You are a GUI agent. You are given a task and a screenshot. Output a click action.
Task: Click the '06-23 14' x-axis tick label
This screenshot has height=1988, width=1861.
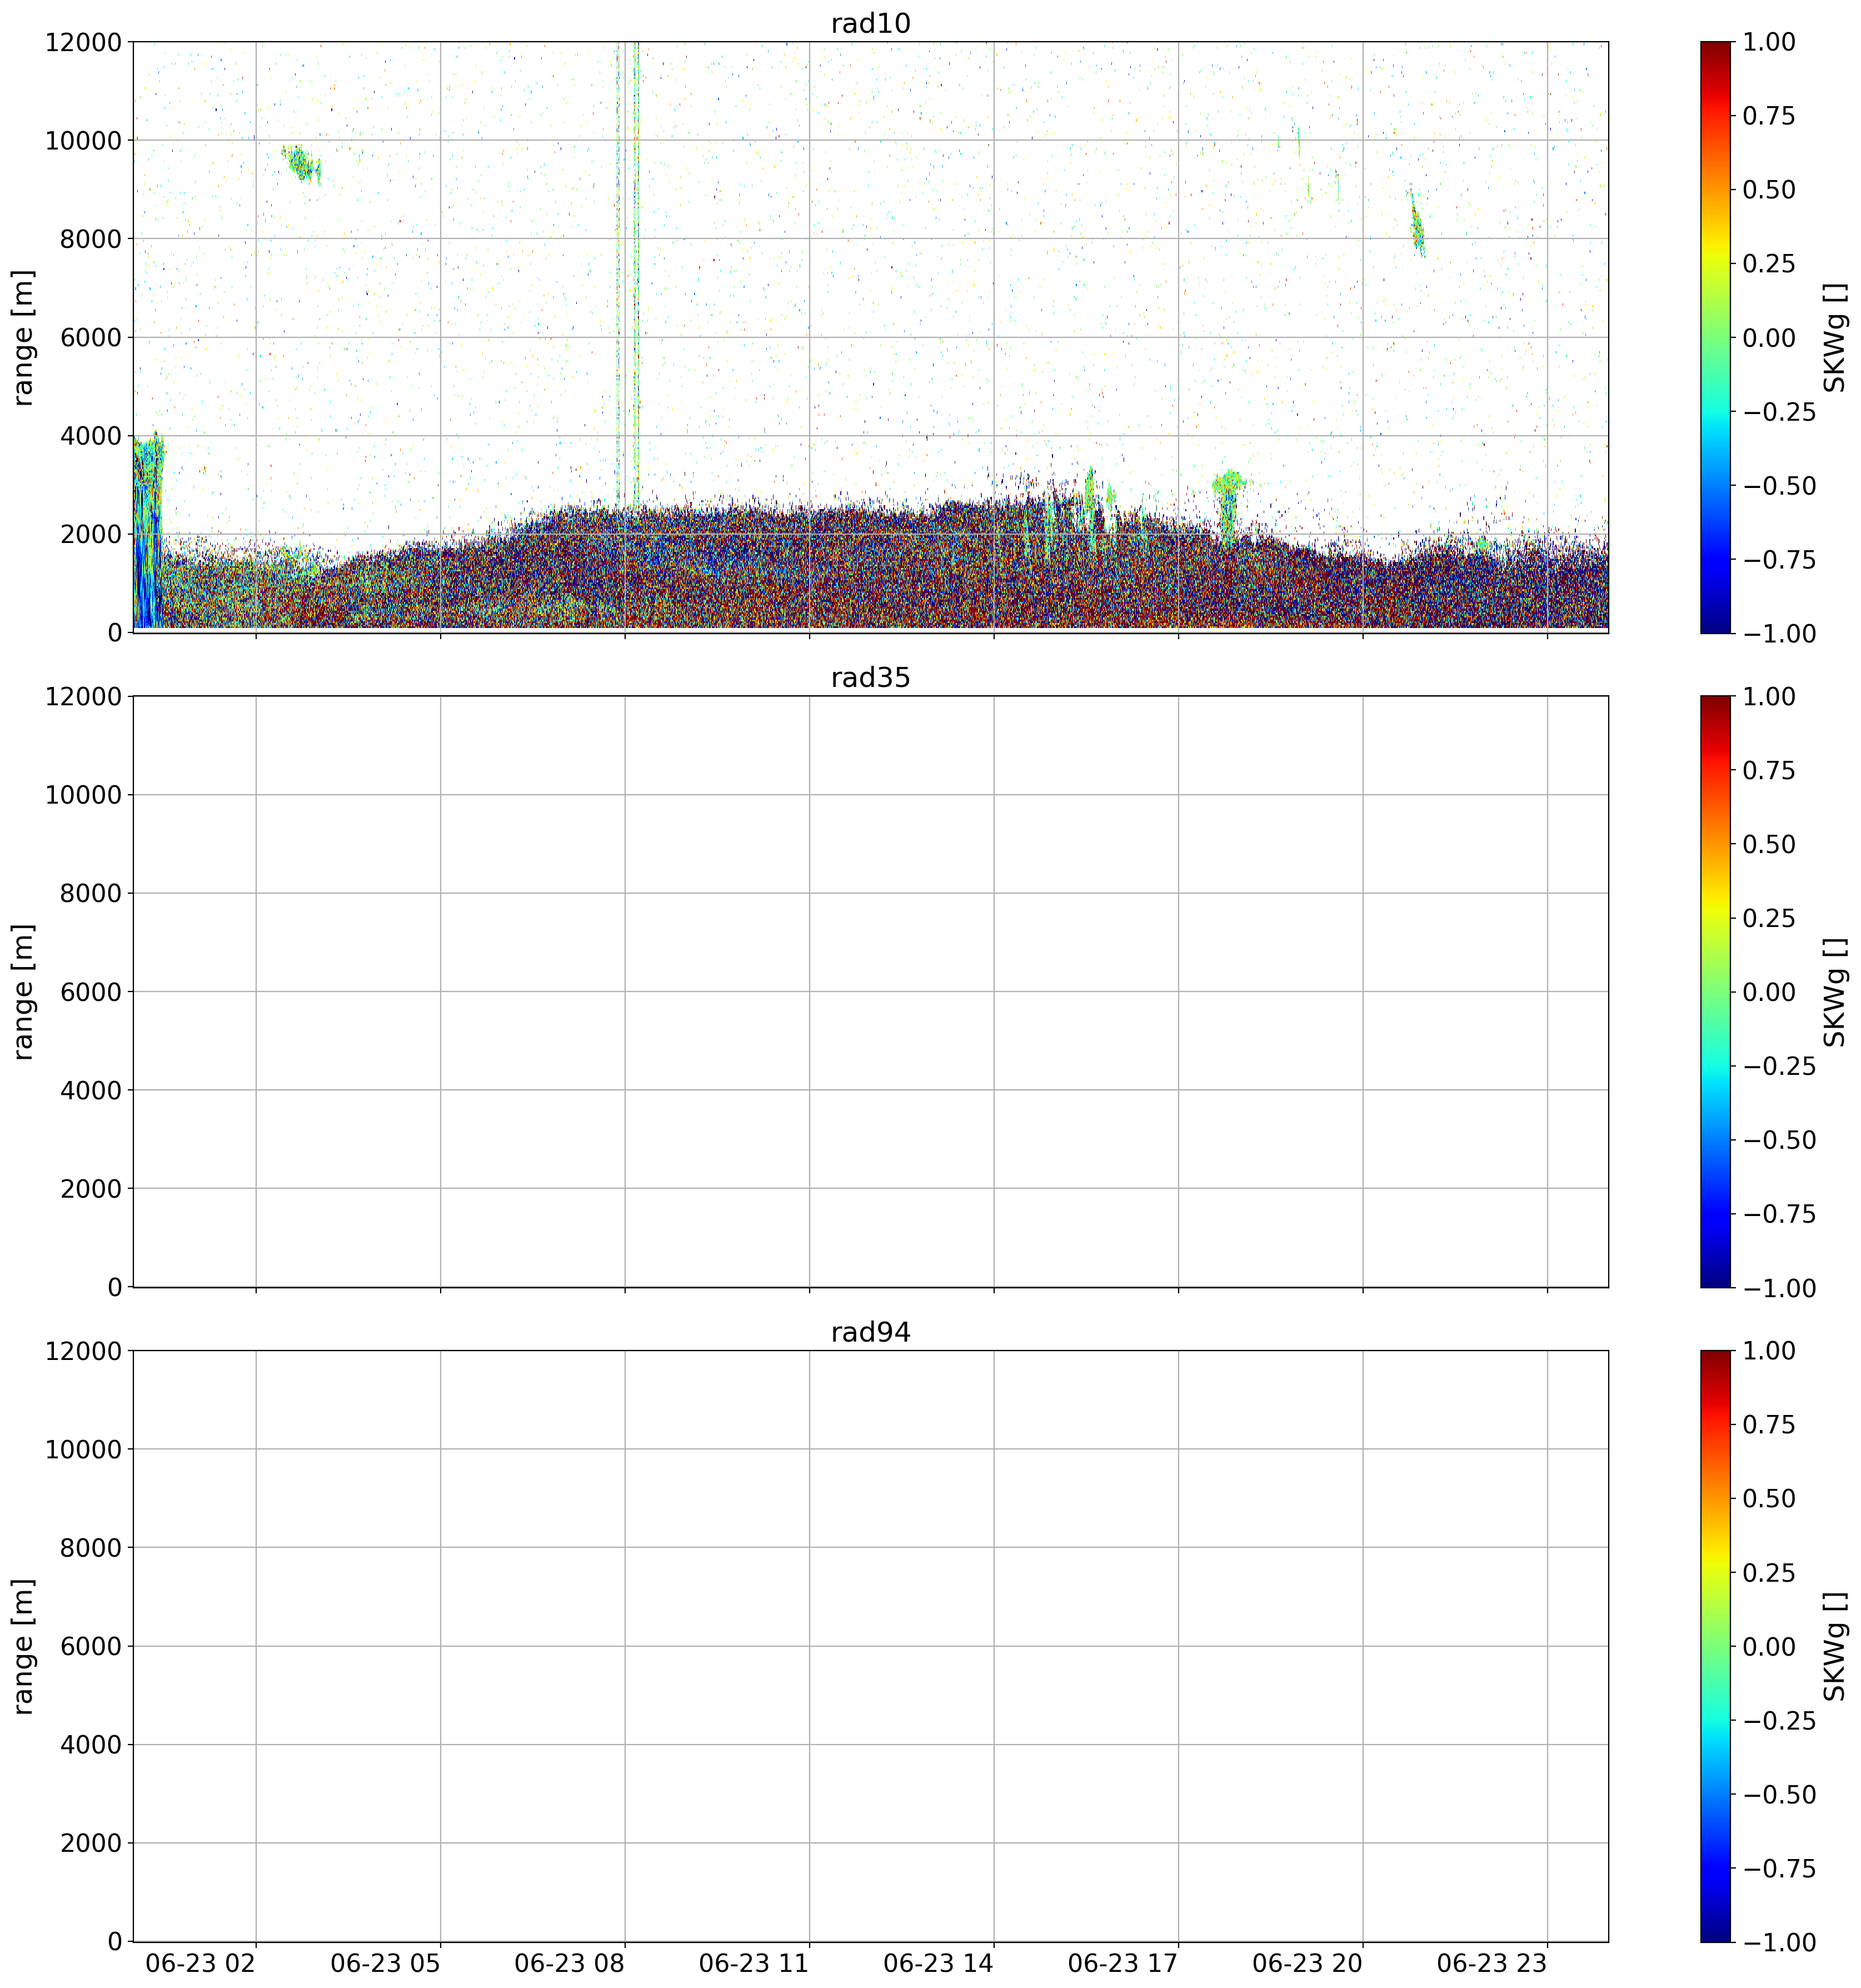[x=938, y=1963]
